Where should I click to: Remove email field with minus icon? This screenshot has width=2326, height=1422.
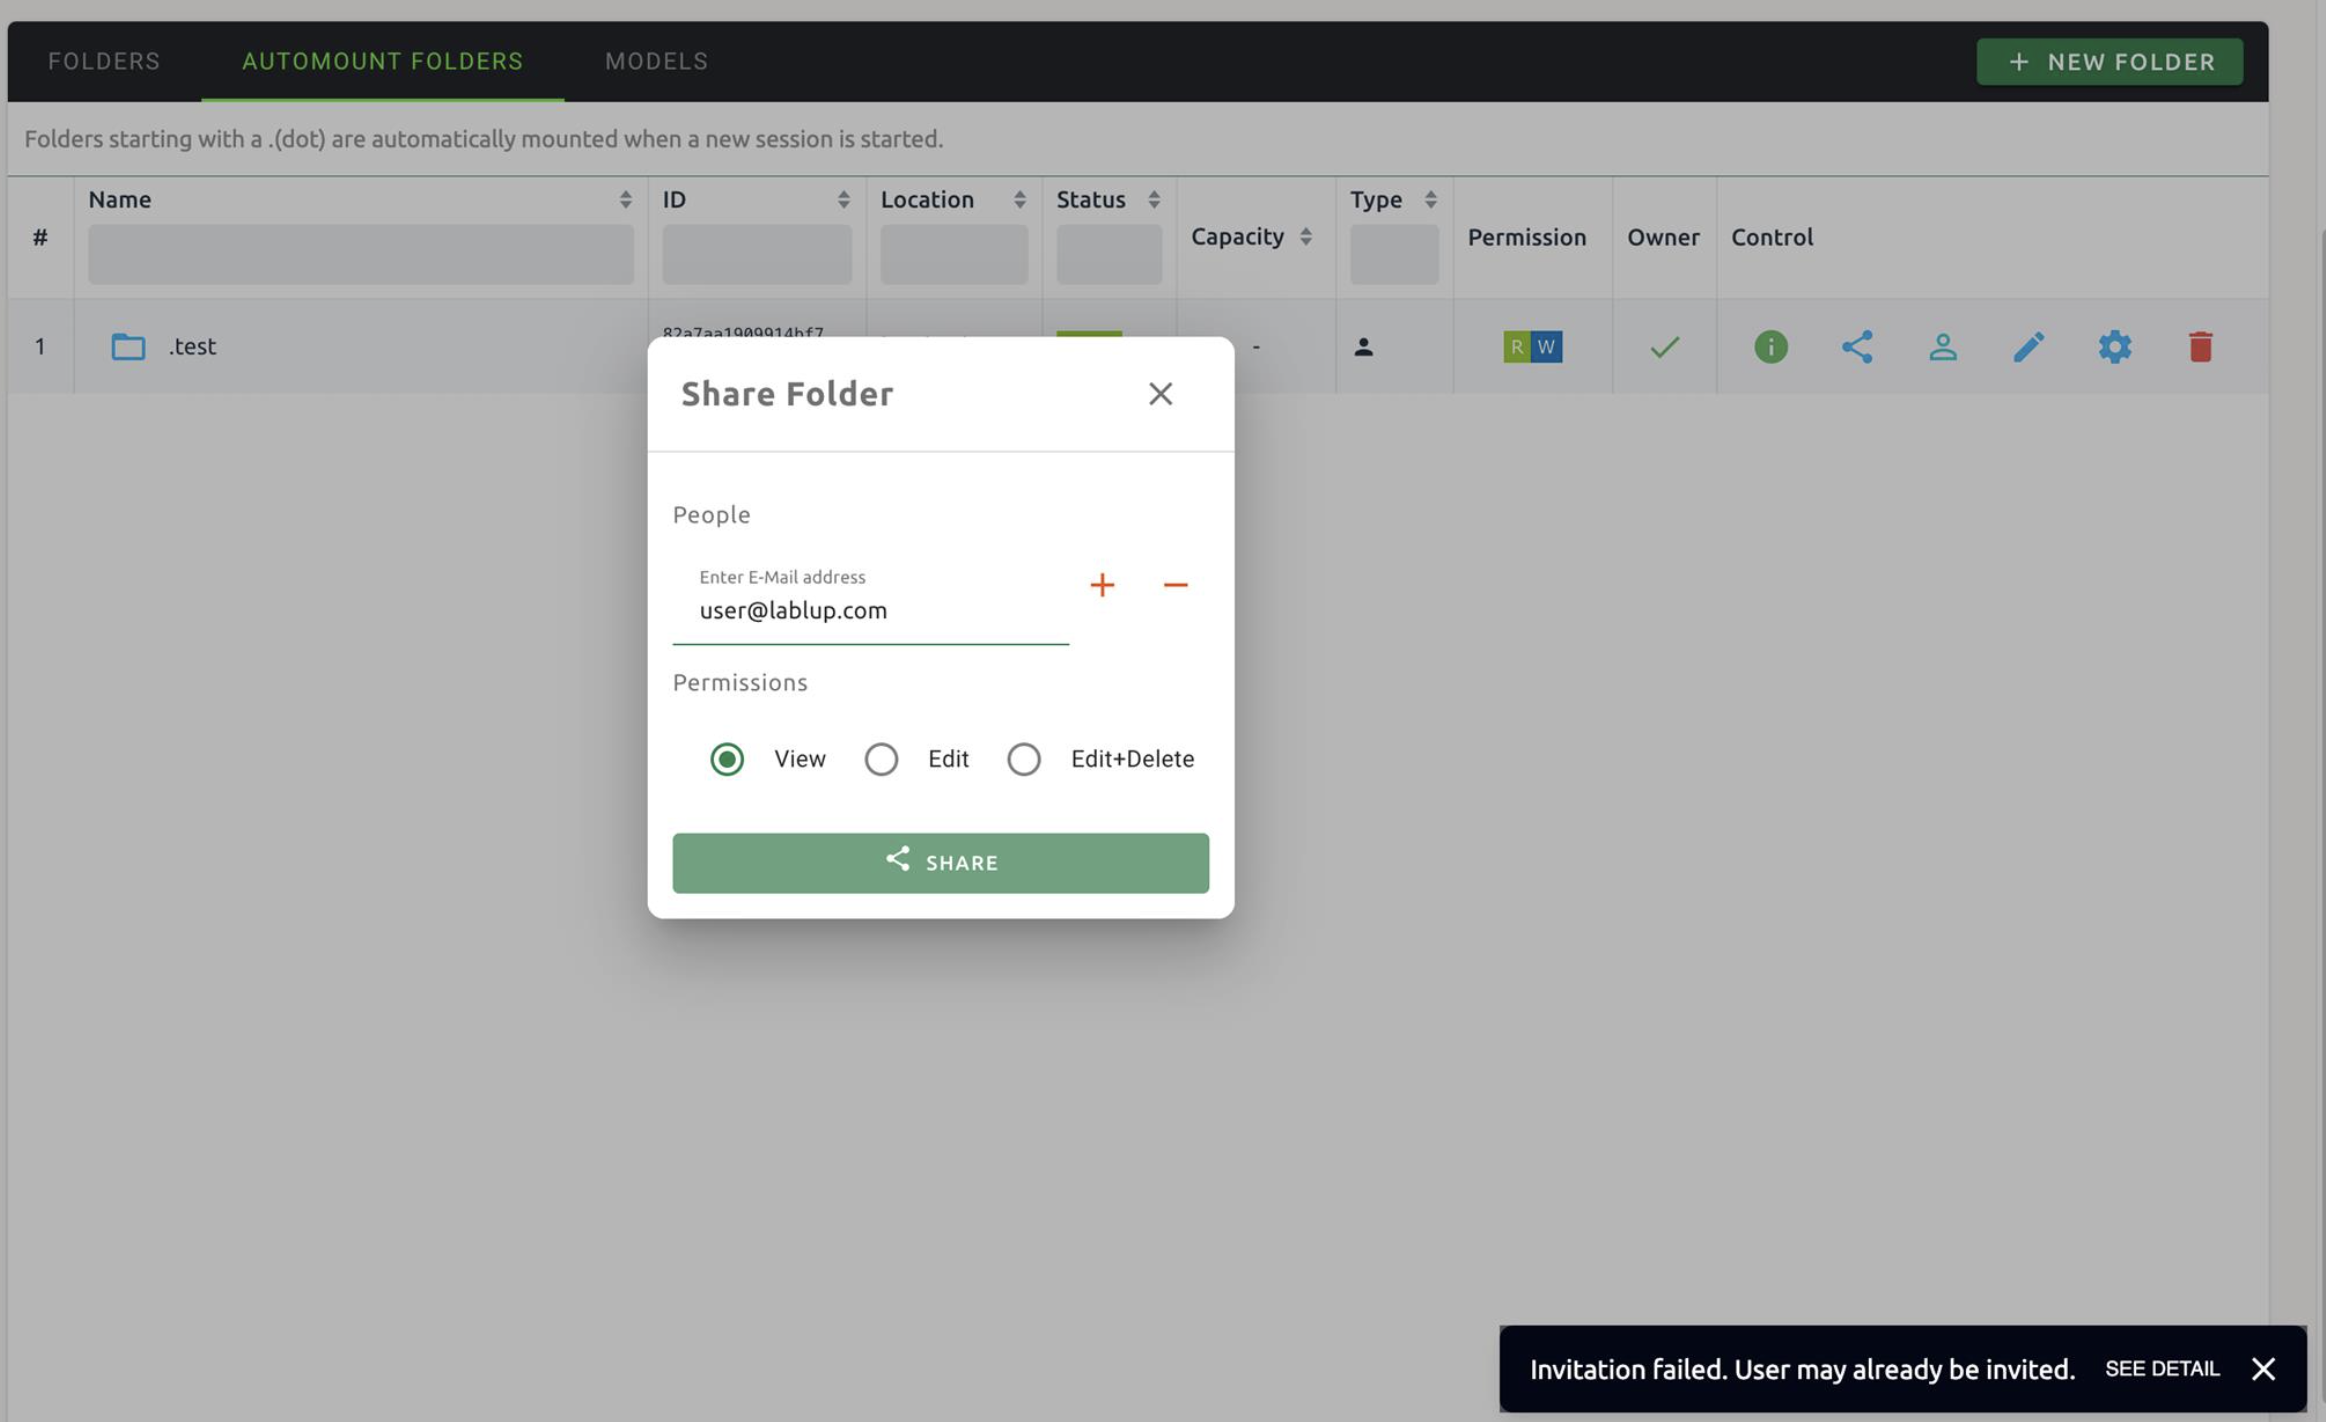pos(1175,585)
